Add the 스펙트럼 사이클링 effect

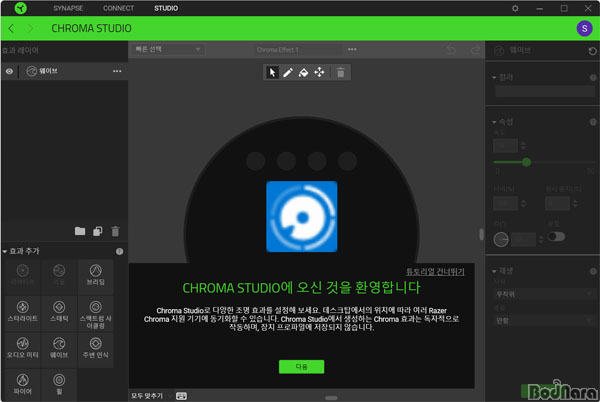pyautogui.click(x=96, y=314)
